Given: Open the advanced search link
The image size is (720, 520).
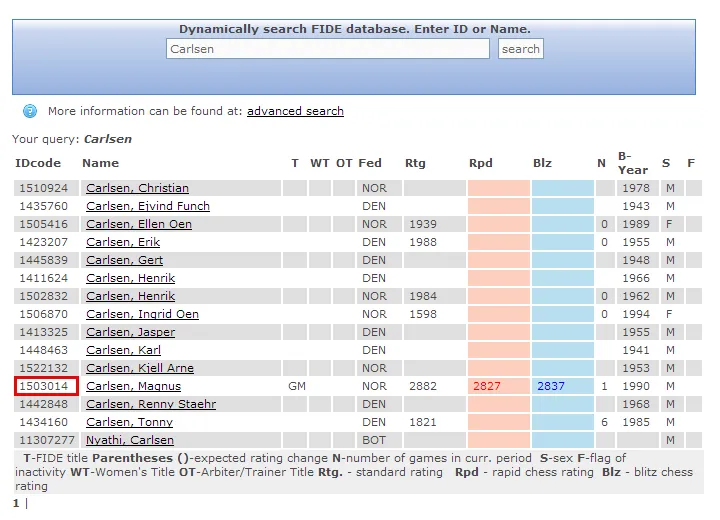Looking at the screenshot, I should [295, 111].
